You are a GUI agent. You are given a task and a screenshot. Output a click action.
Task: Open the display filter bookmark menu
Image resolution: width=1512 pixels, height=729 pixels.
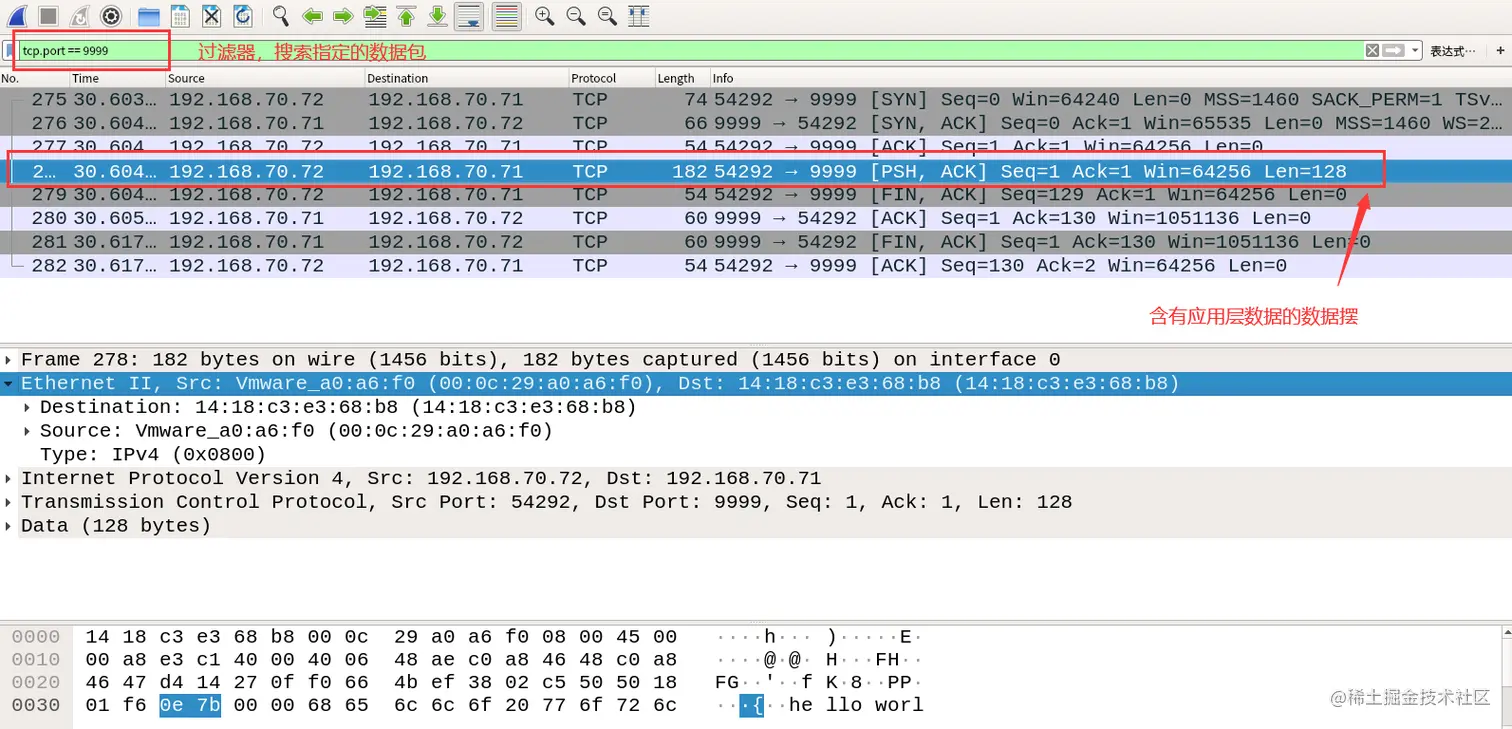tap(9, 50)
